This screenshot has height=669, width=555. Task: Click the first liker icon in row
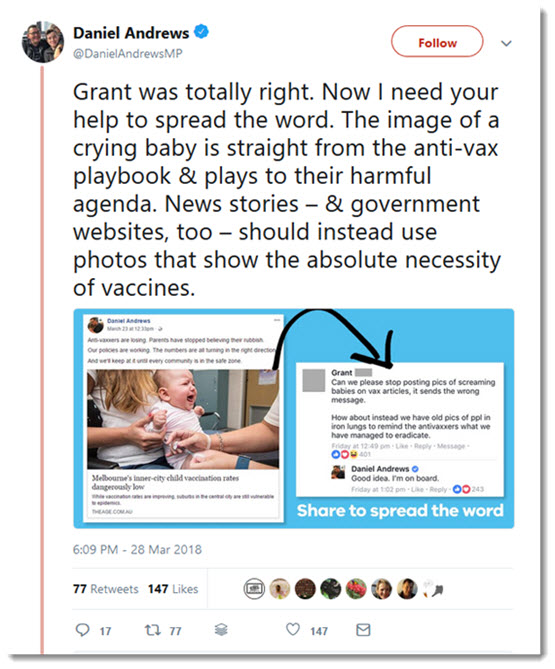pos(254,589)
